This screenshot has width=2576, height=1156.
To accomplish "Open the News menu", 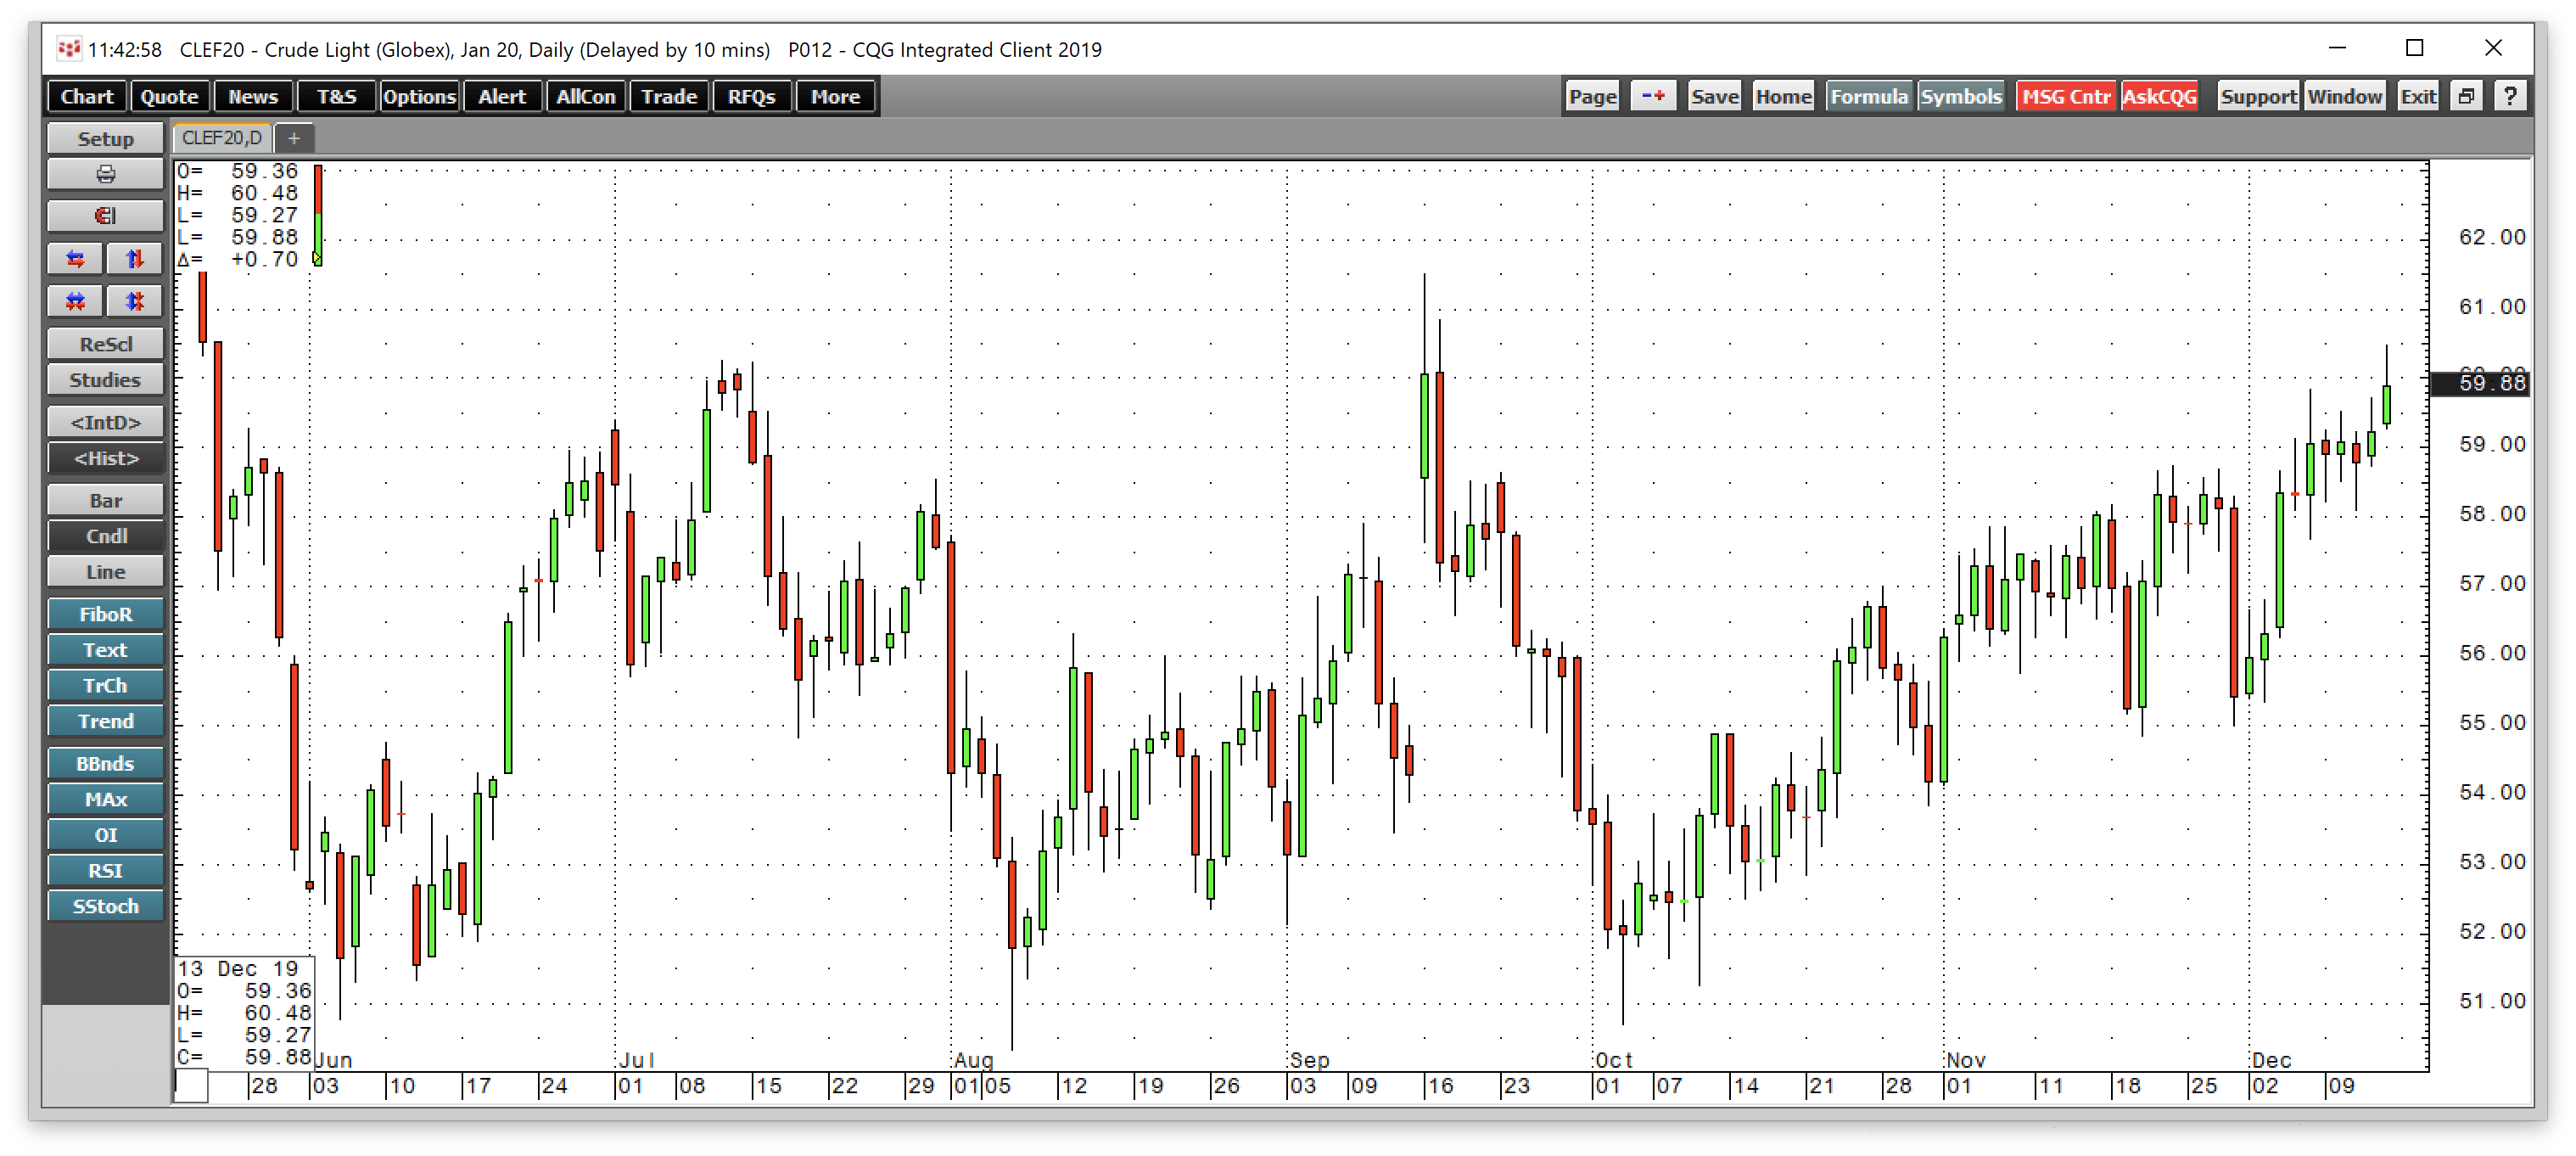I will 253,96.
